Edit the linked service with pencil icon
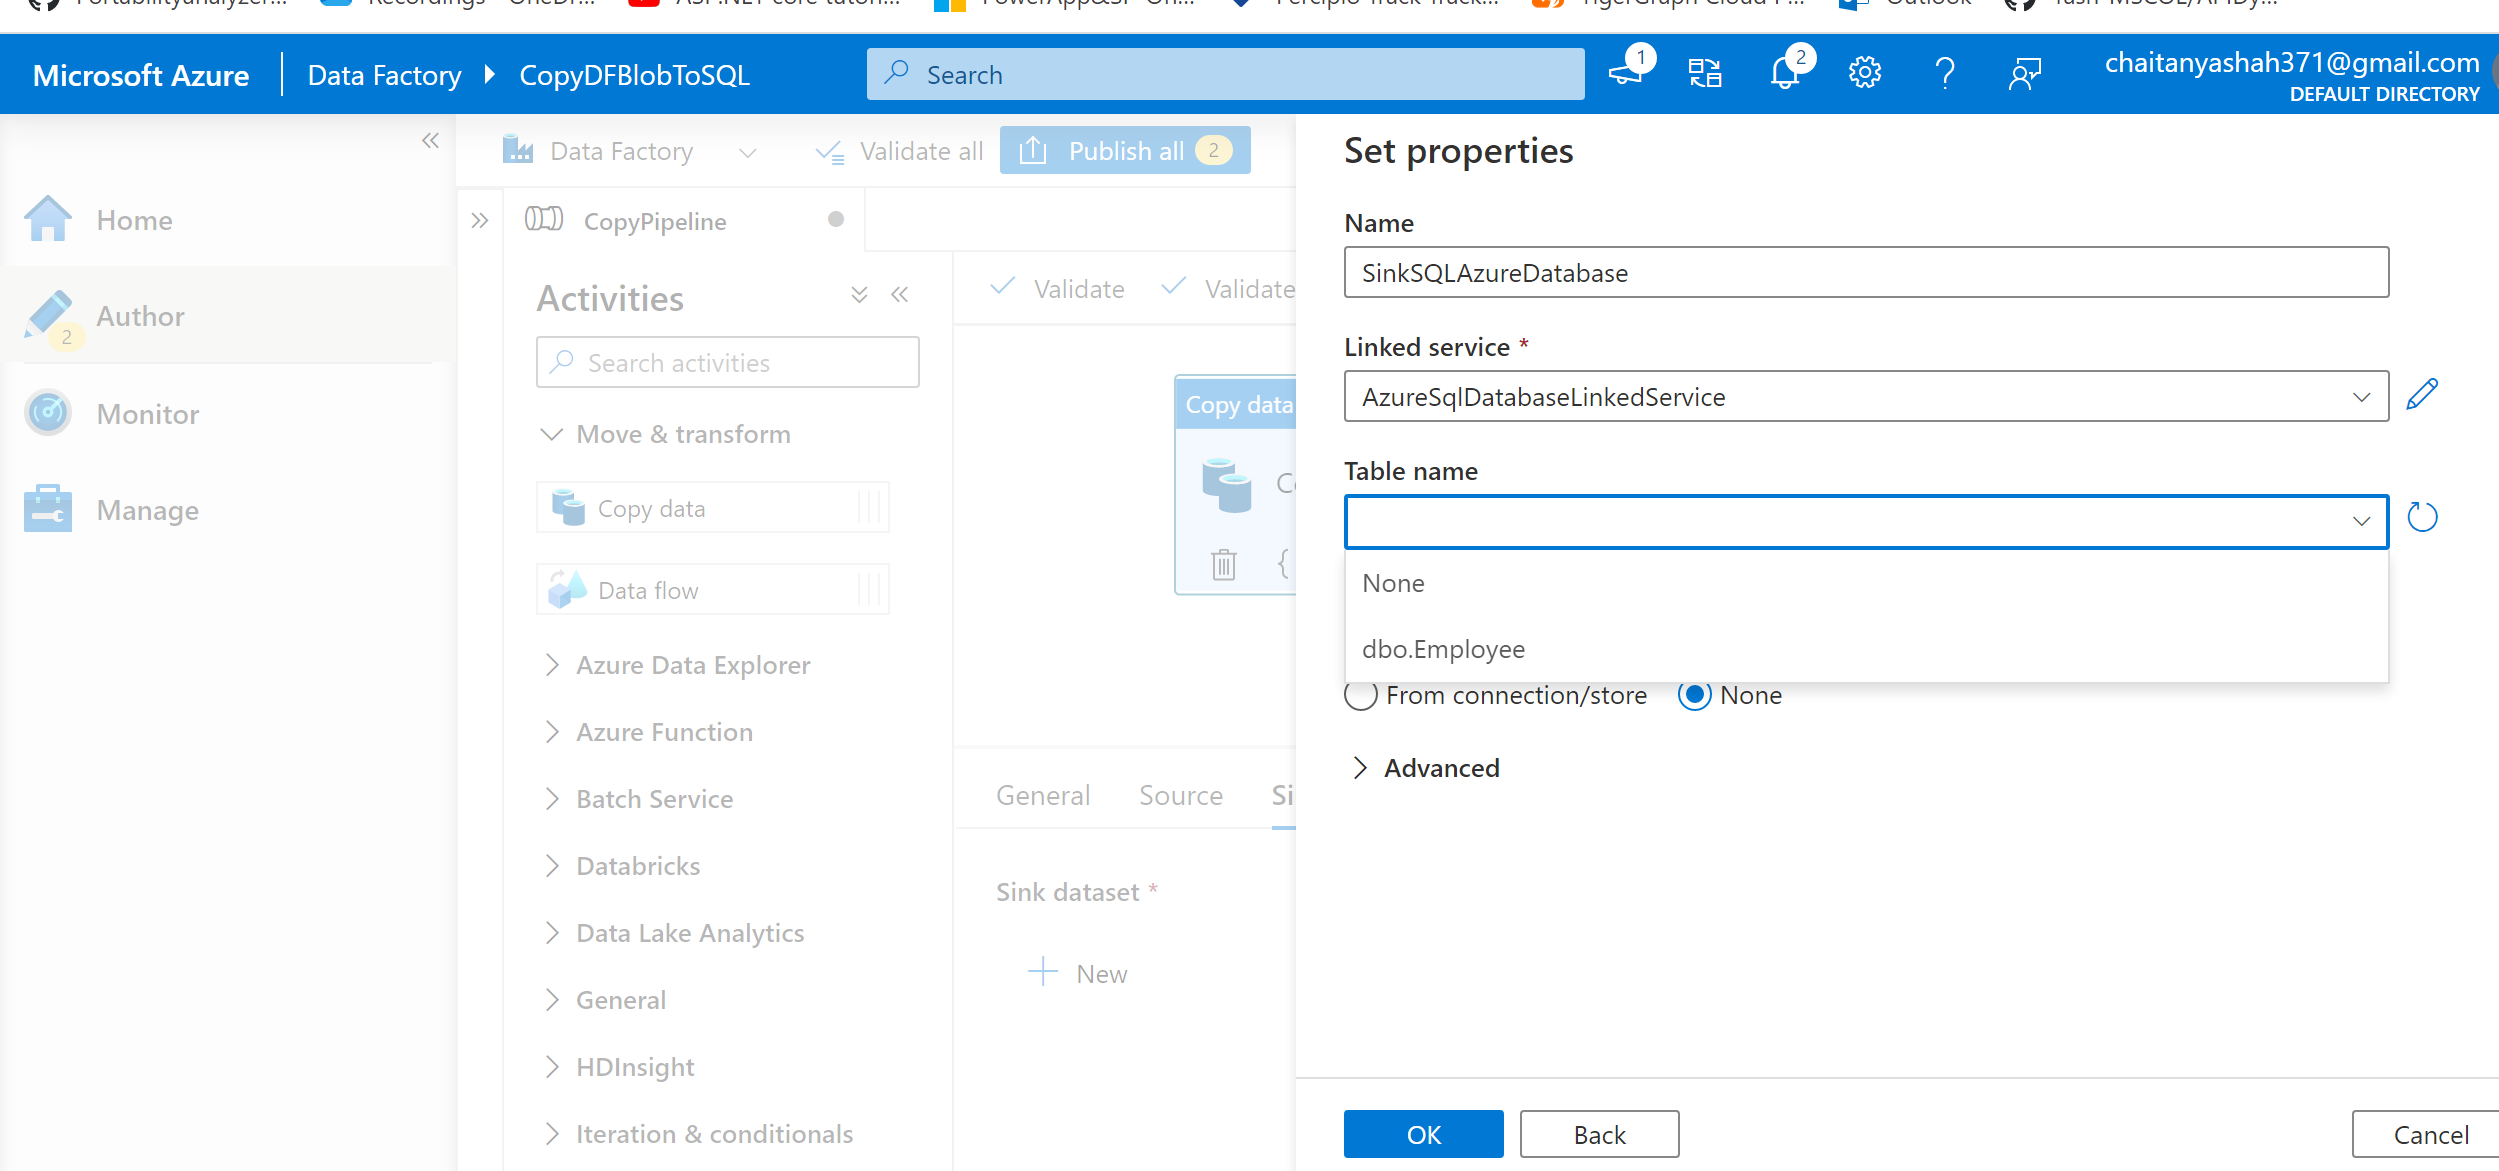This screenshot has height=1171, width=2499. [2422, 395]
